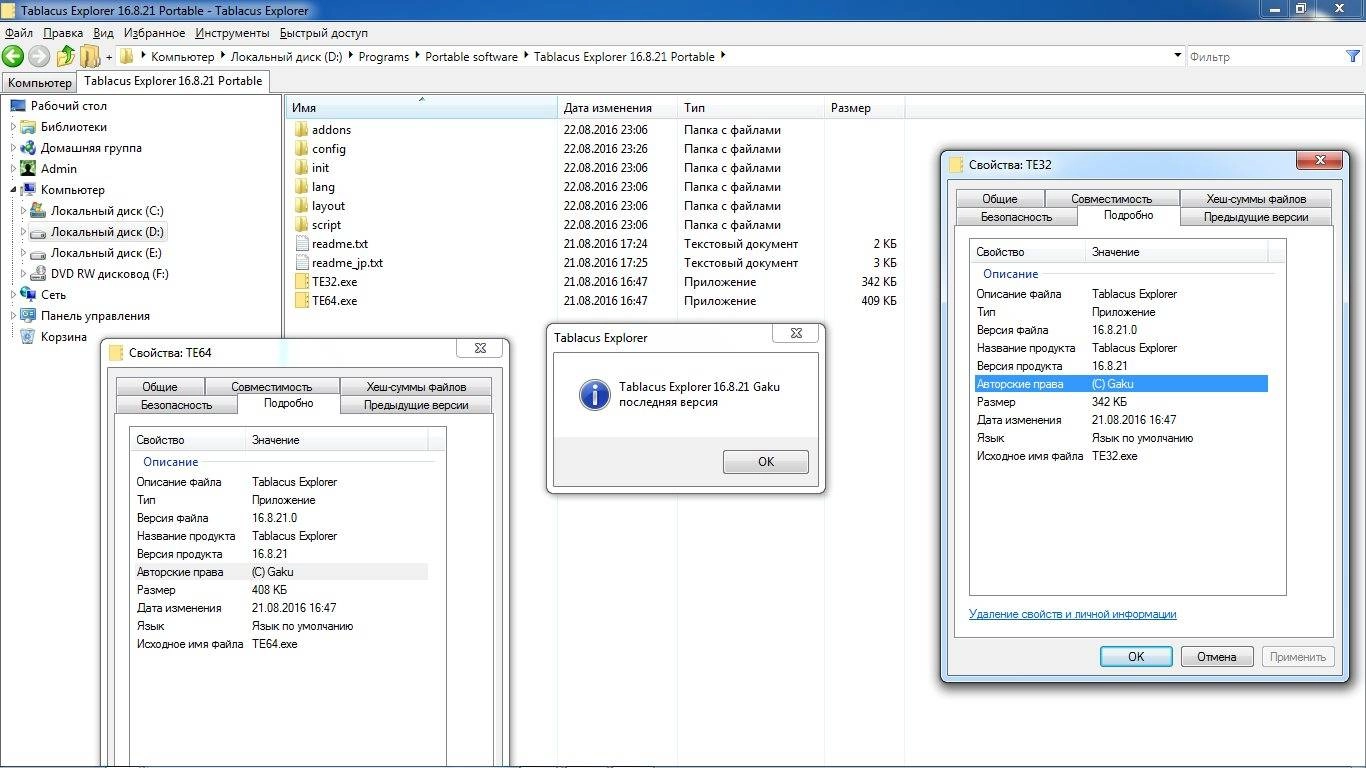Click Отмена in TE32 properties dialog
The width and height of the screenshot is (1366, 768).
1216,656
